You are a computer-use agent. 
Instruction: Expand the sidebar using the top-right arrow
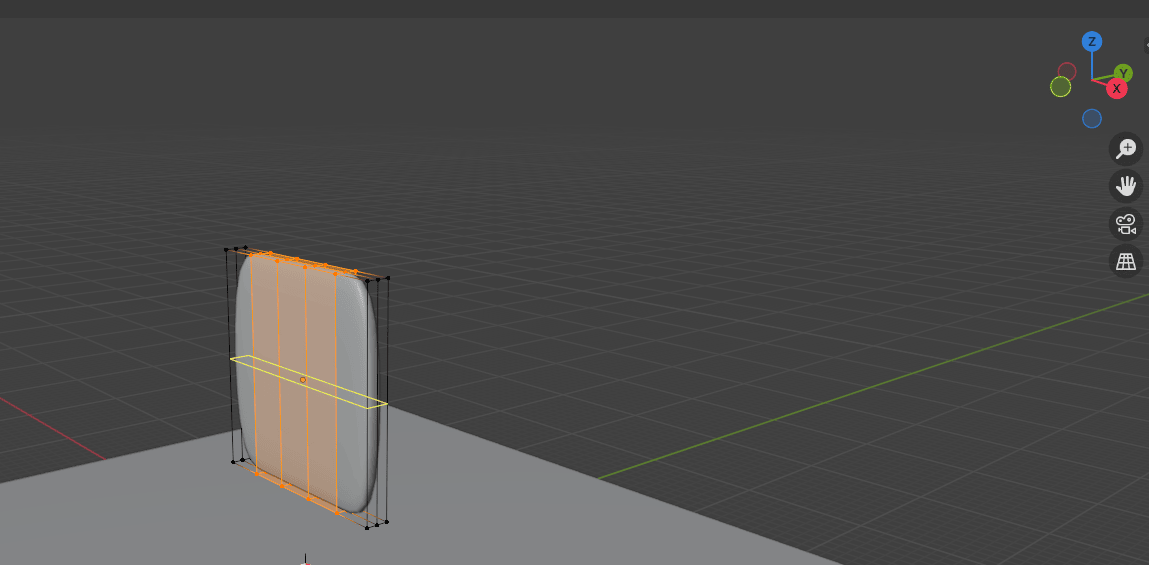coord(1145,45)
